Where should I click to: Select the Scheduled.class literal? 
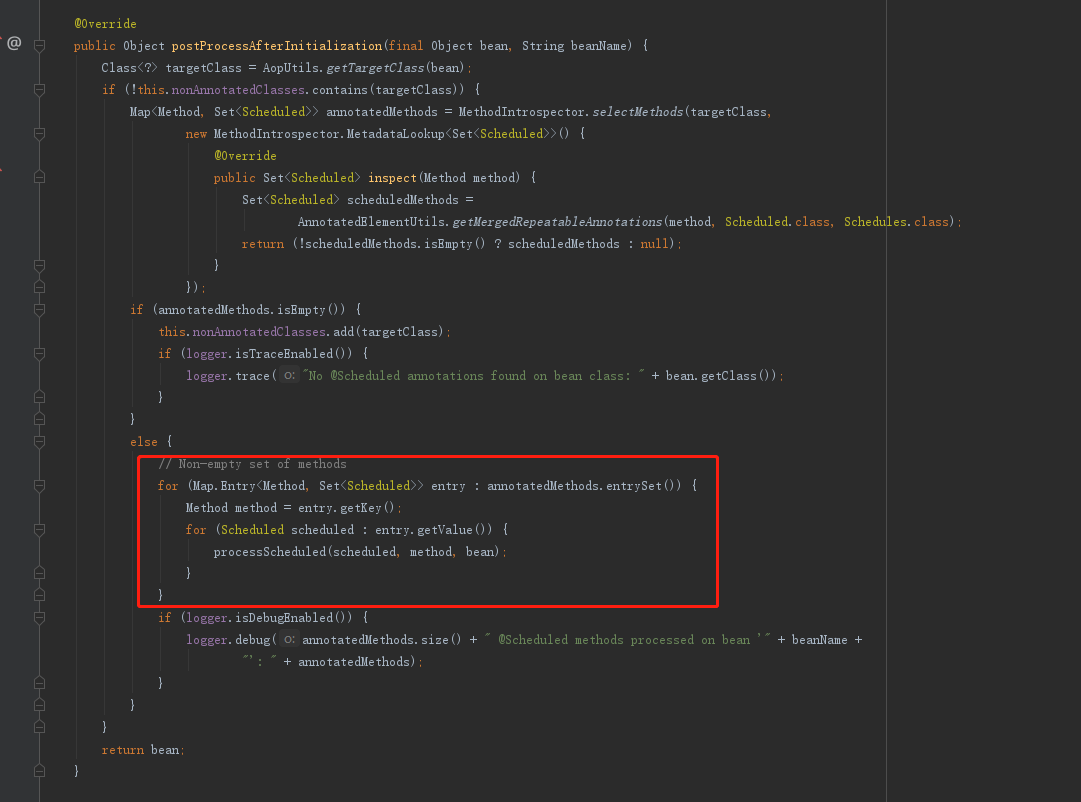click(780, 221)
